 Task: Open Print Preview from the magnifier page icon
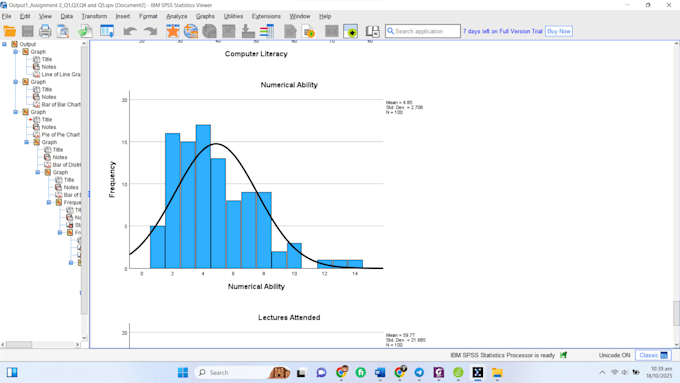coord(63,31)
